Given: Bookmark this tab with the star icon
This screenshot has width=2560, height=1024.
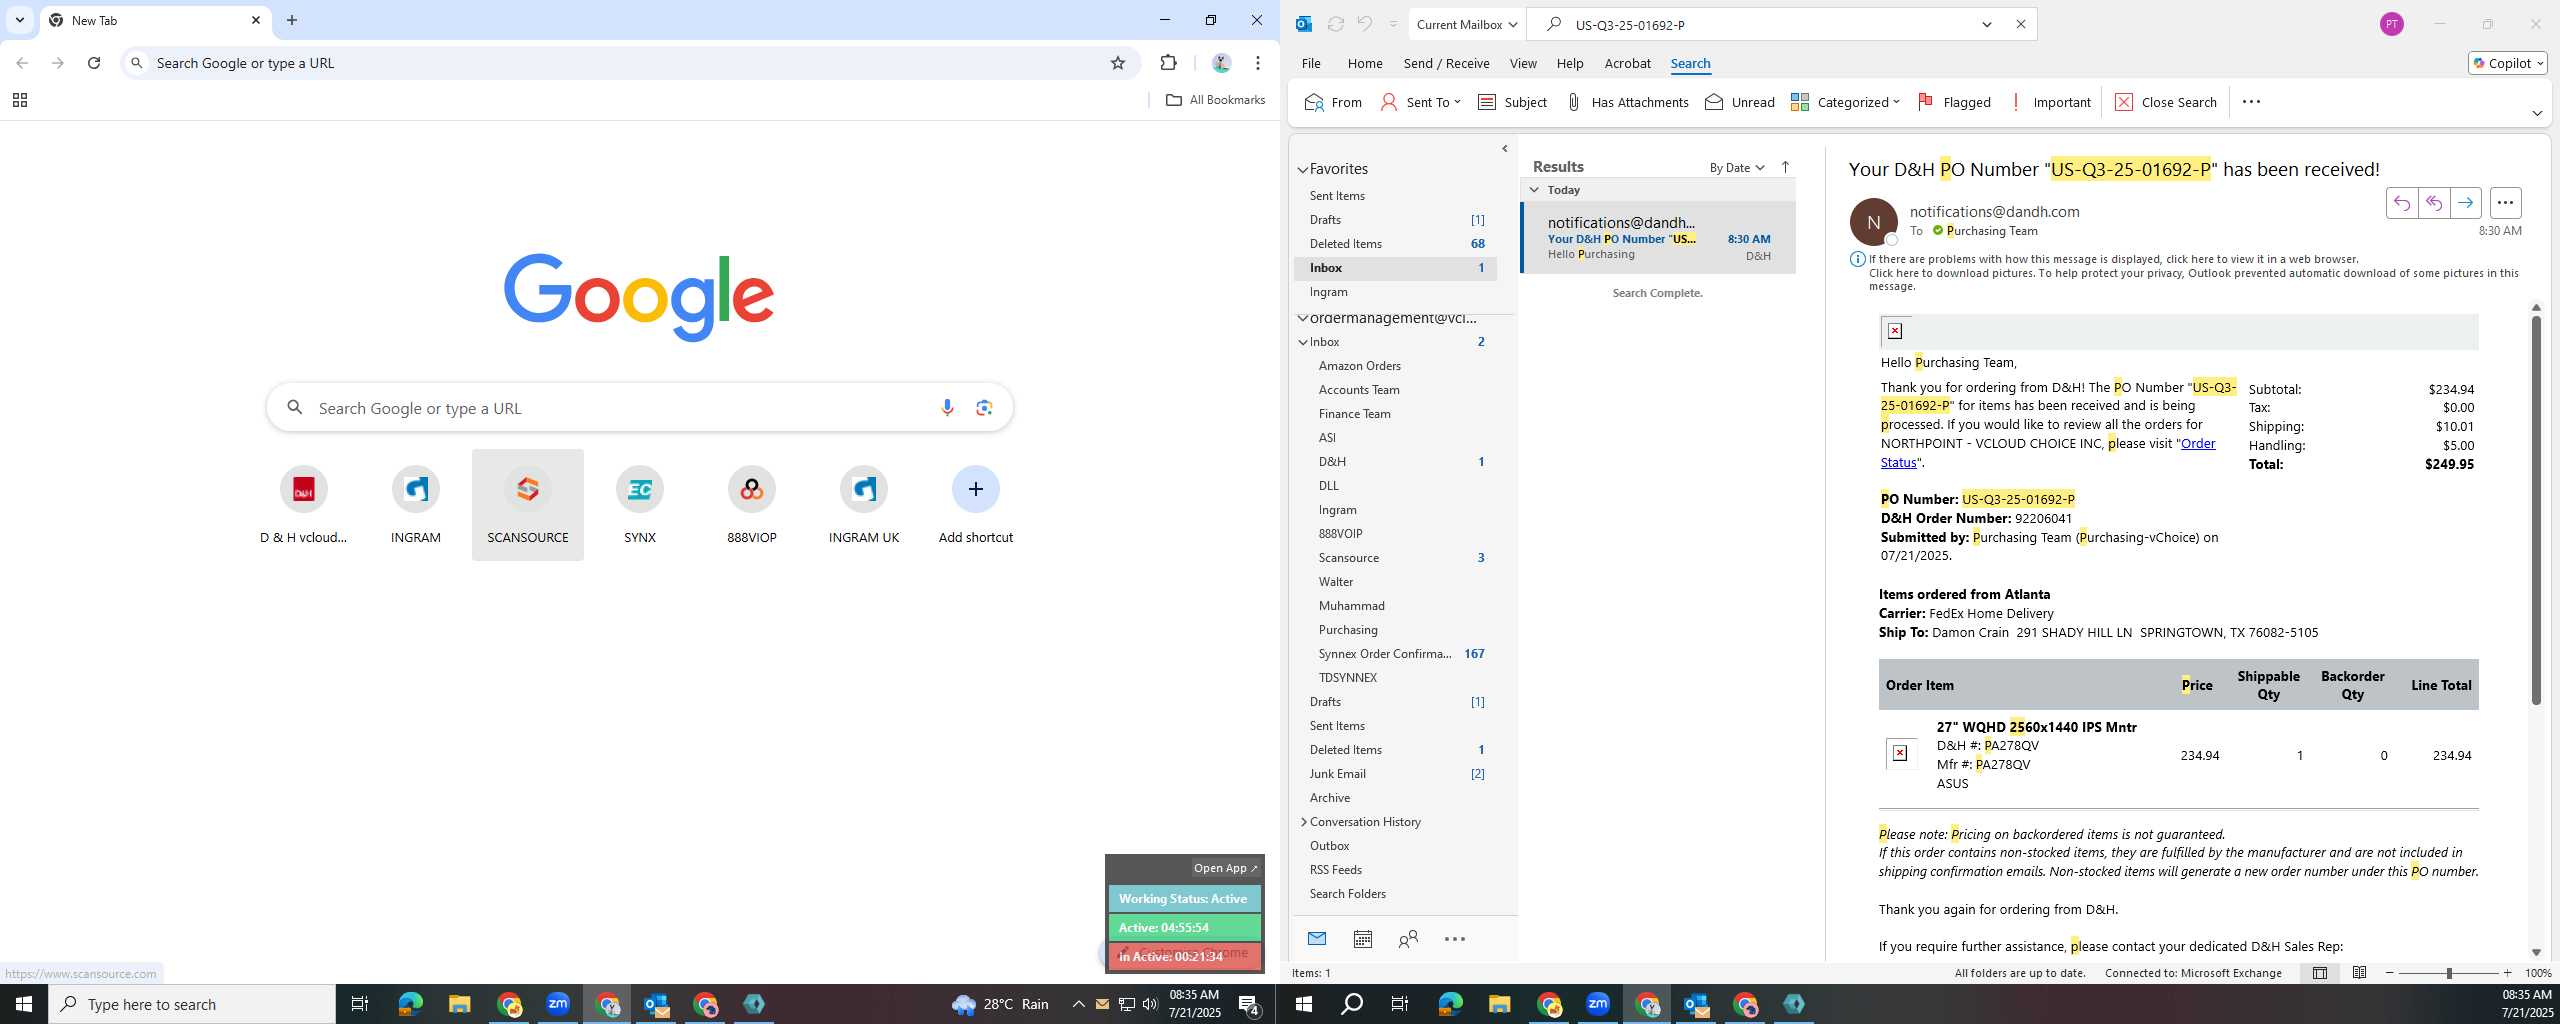Looking at the screenshot, I should click(1118, 63).
